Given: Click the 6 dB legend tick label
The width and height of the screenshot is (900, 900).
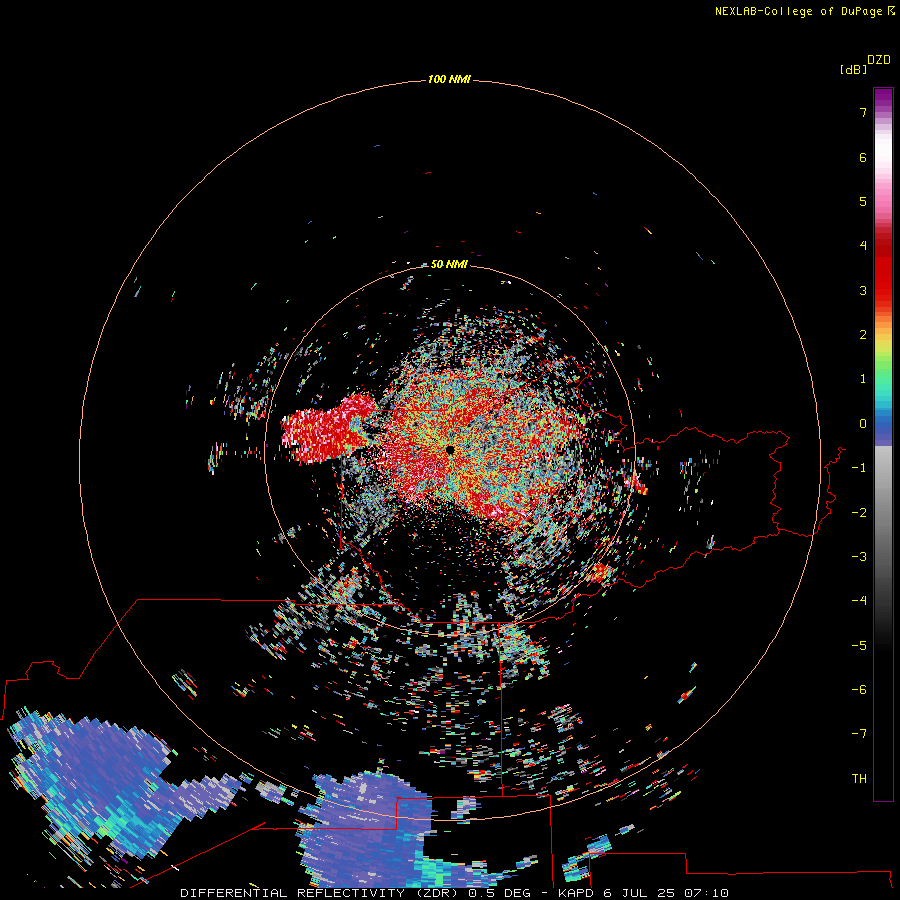Looking at the screenshot, I should [863, 157].
